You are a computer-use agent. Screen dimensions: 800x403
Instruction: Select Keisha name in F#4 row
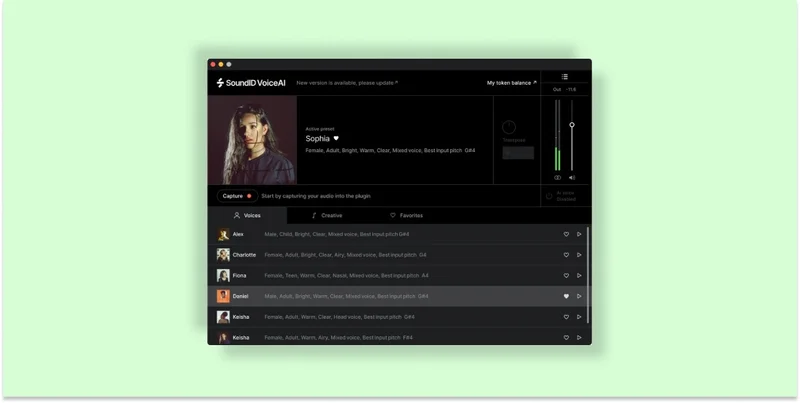pos(241,337)
